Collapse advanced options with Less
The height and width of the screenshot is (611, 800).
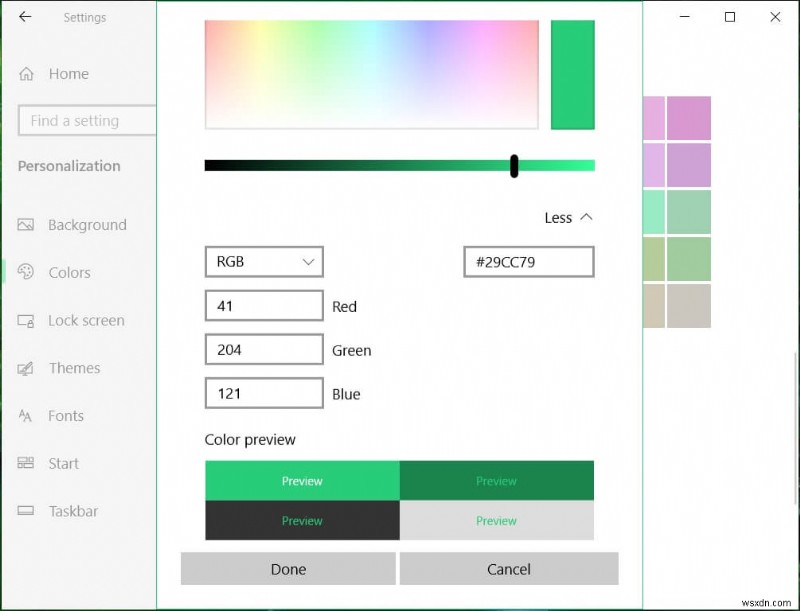pyautogui.click(x=568, y=218)
